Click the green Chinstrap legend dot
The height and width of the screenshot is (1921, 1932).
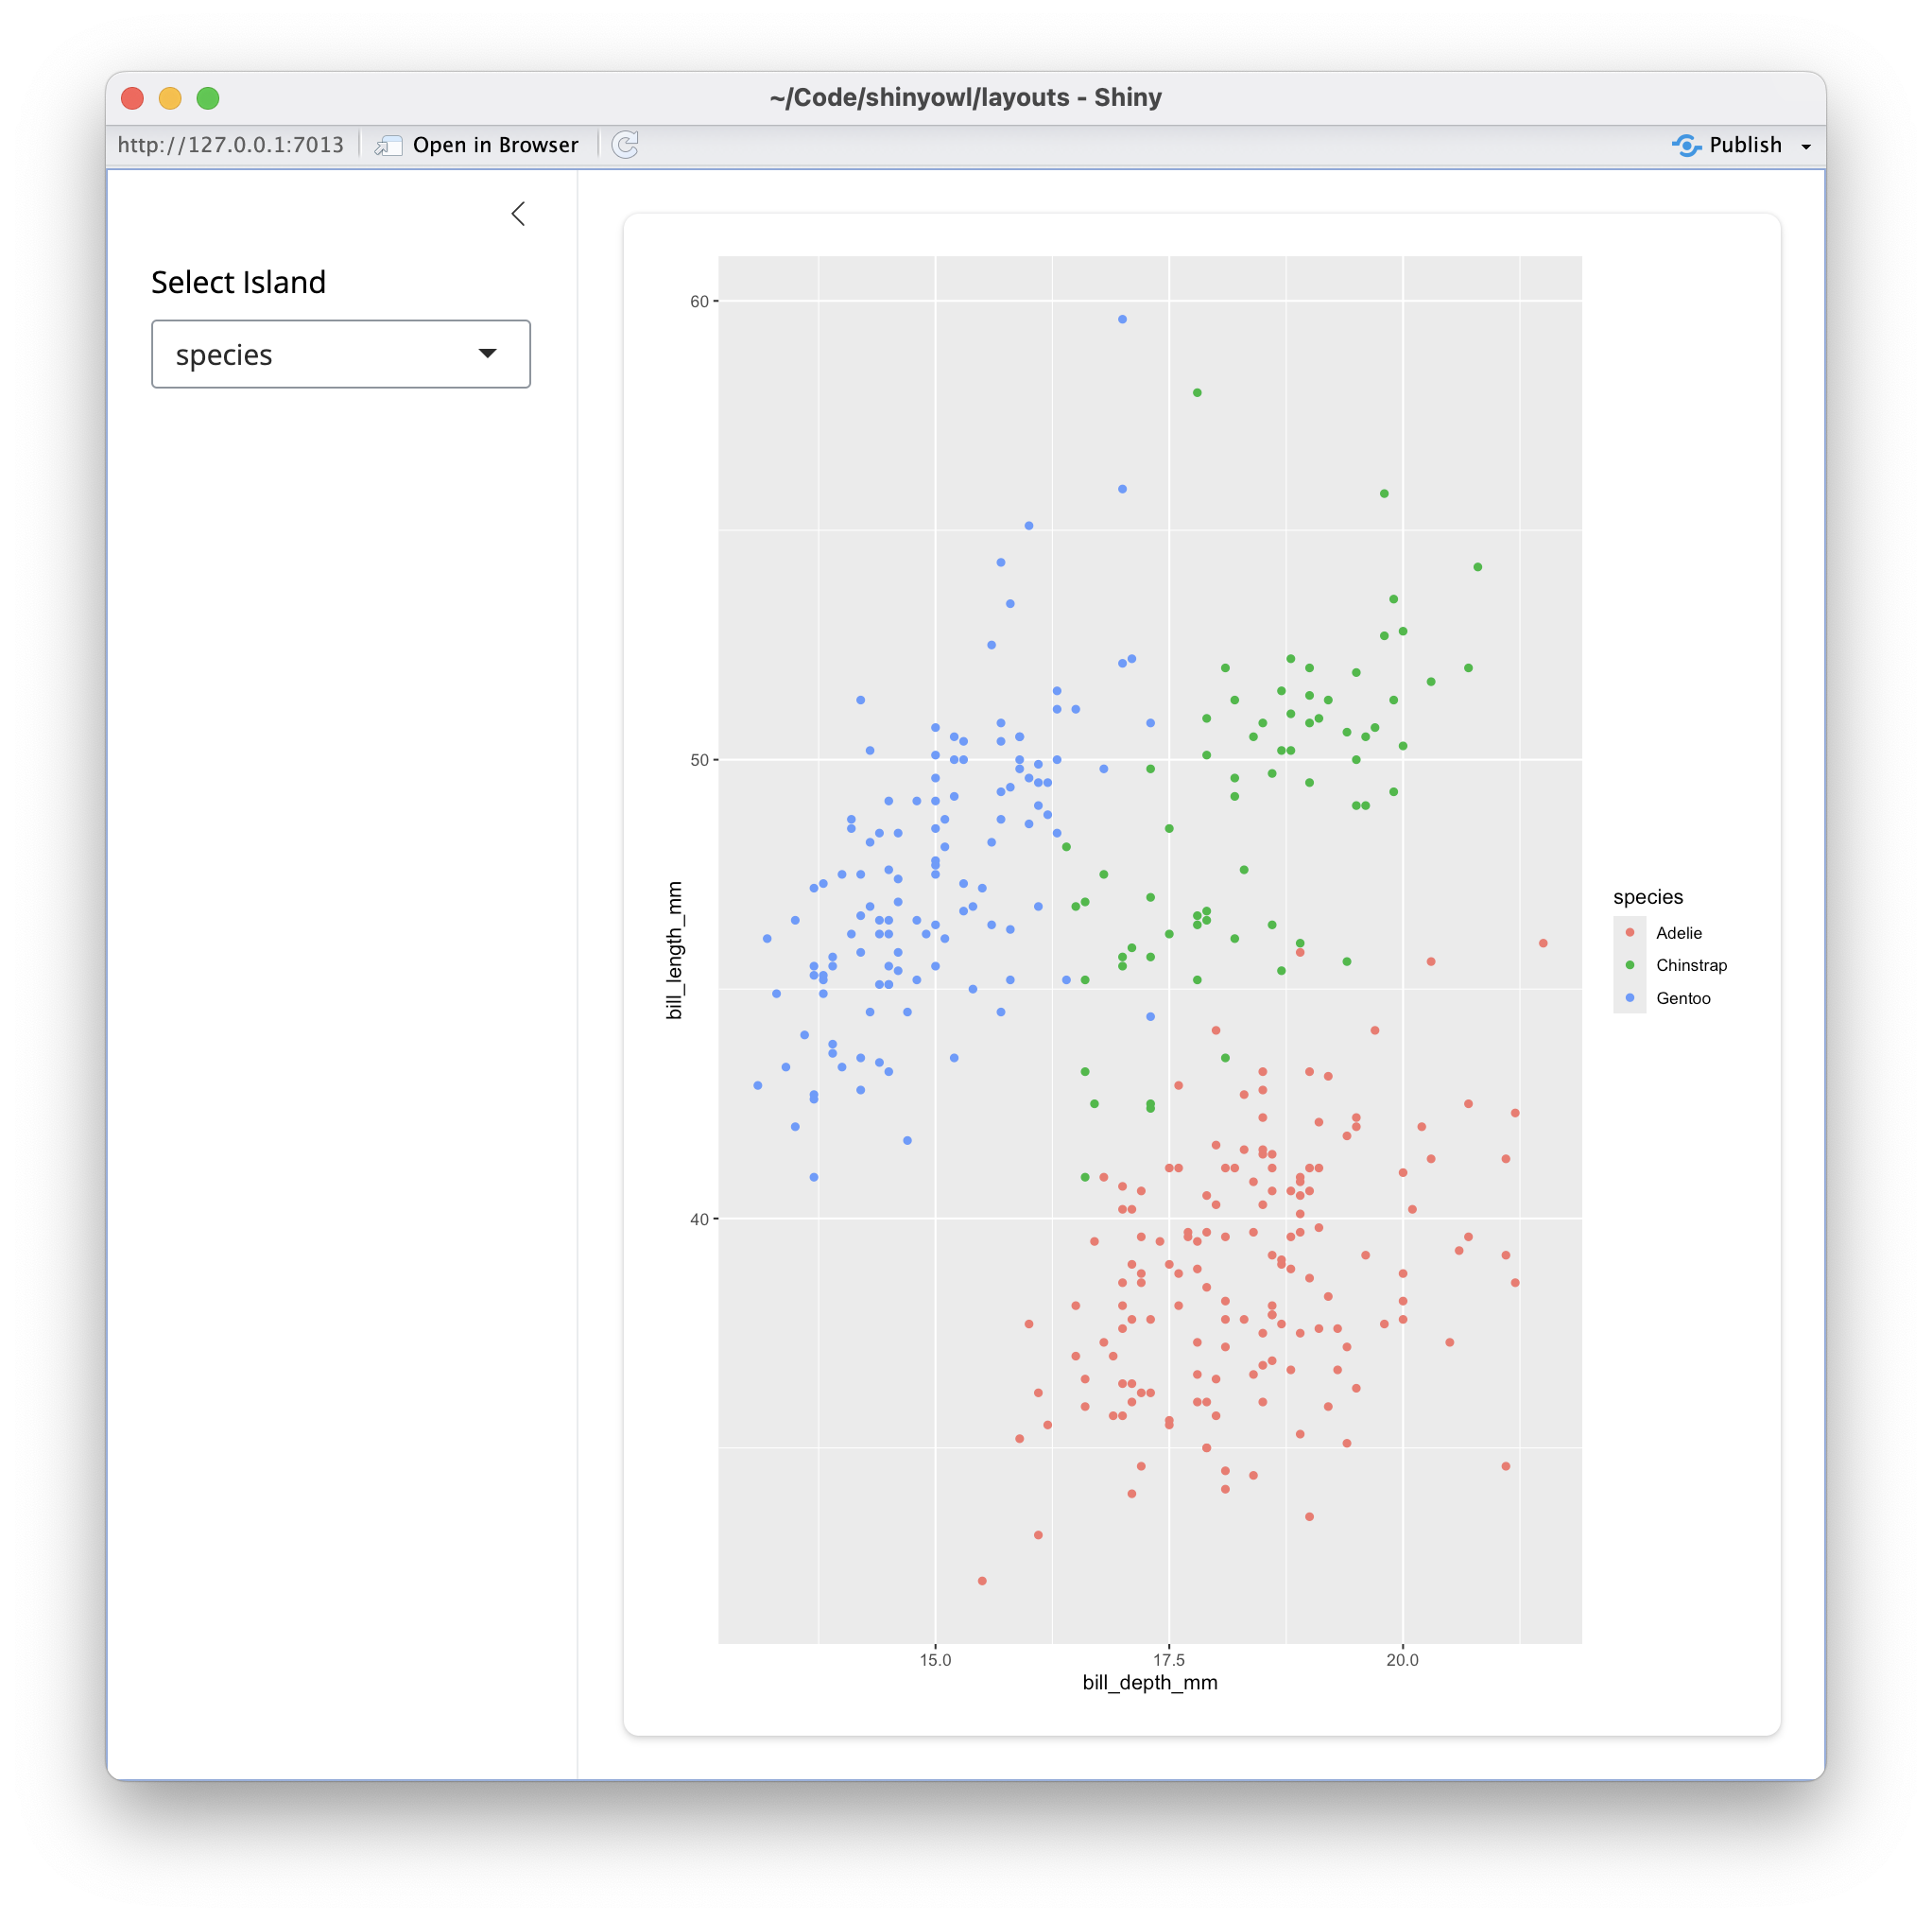1631,965
